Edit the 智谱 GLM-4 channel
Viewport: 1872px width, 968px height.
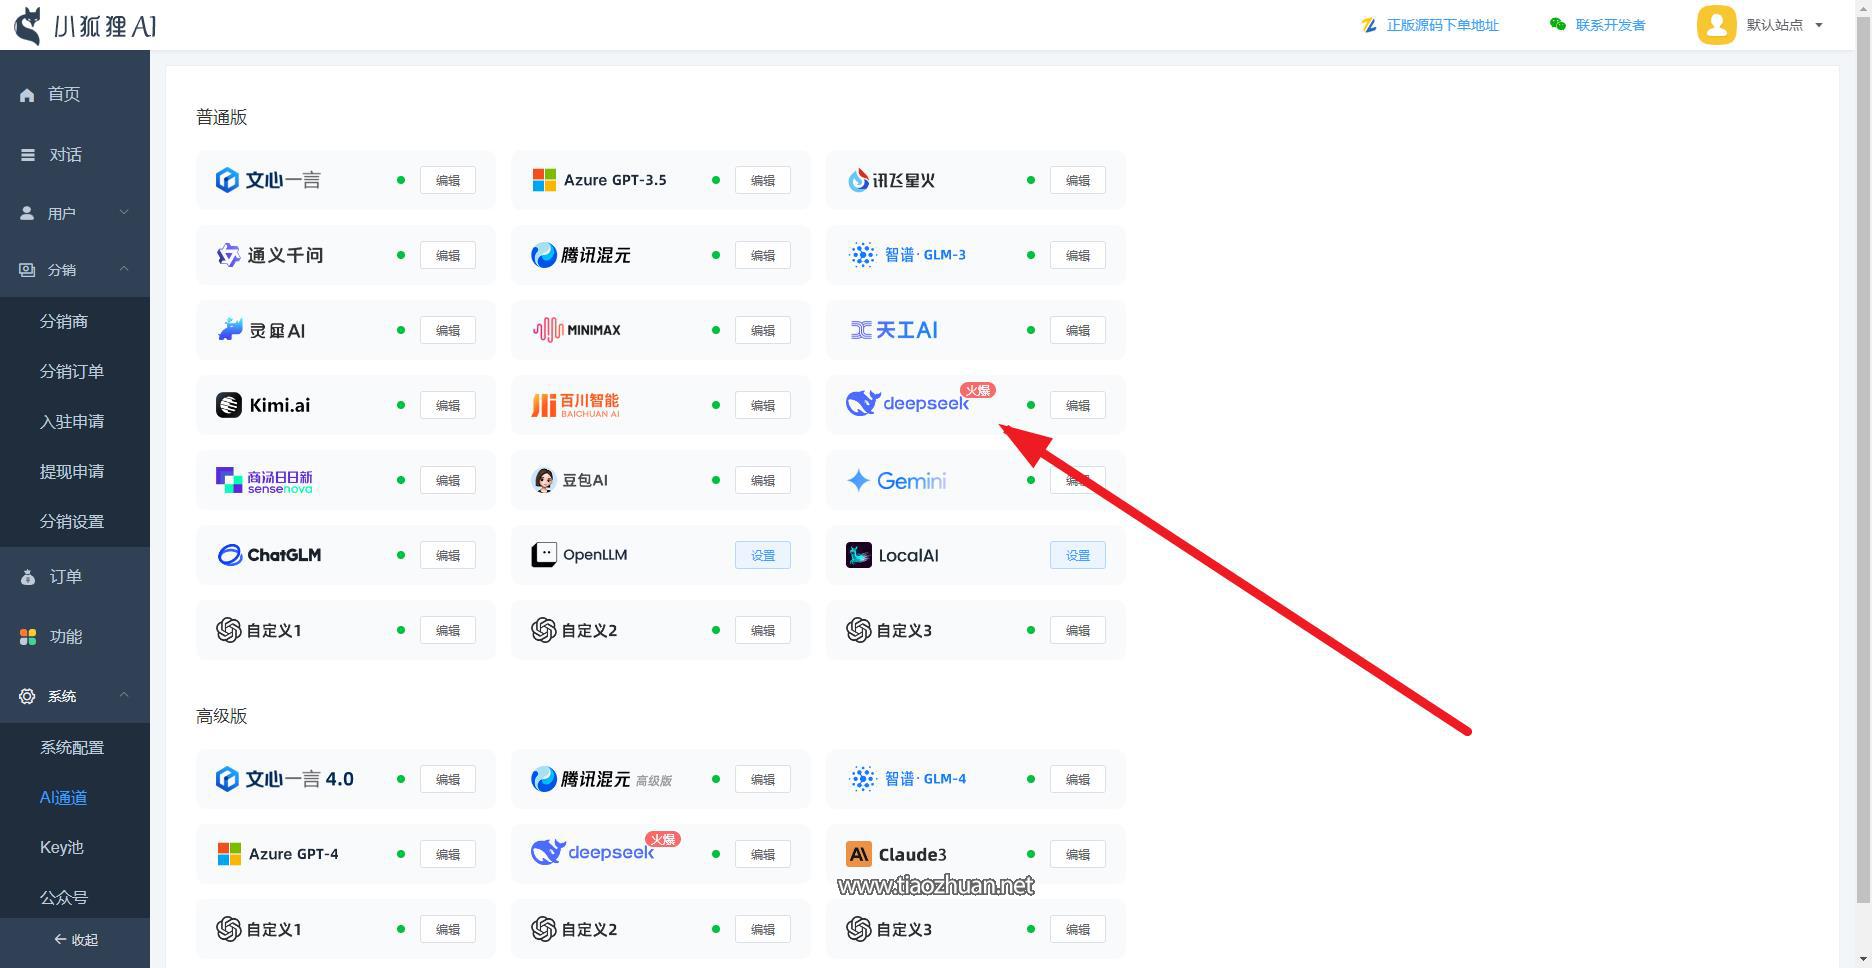coord(1078,779)
